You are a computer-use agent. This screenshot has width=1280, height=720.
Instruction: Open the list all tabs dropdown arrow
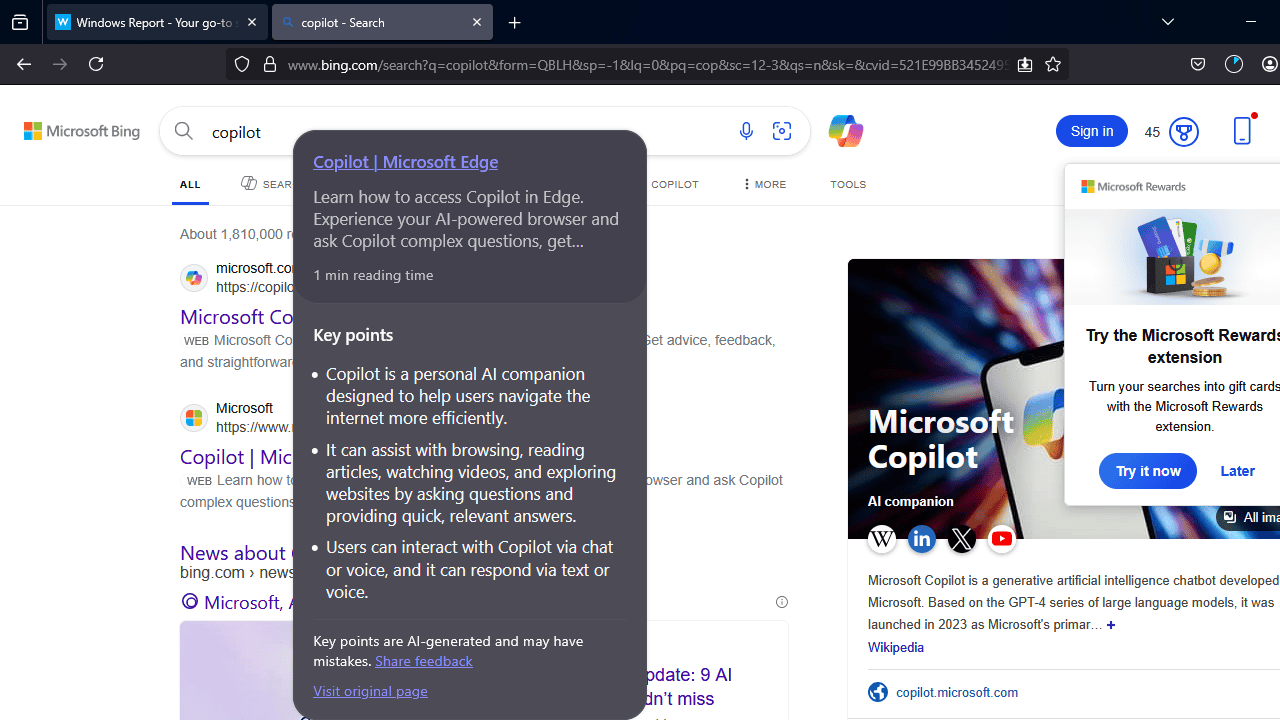click(x=1168, y=22)
